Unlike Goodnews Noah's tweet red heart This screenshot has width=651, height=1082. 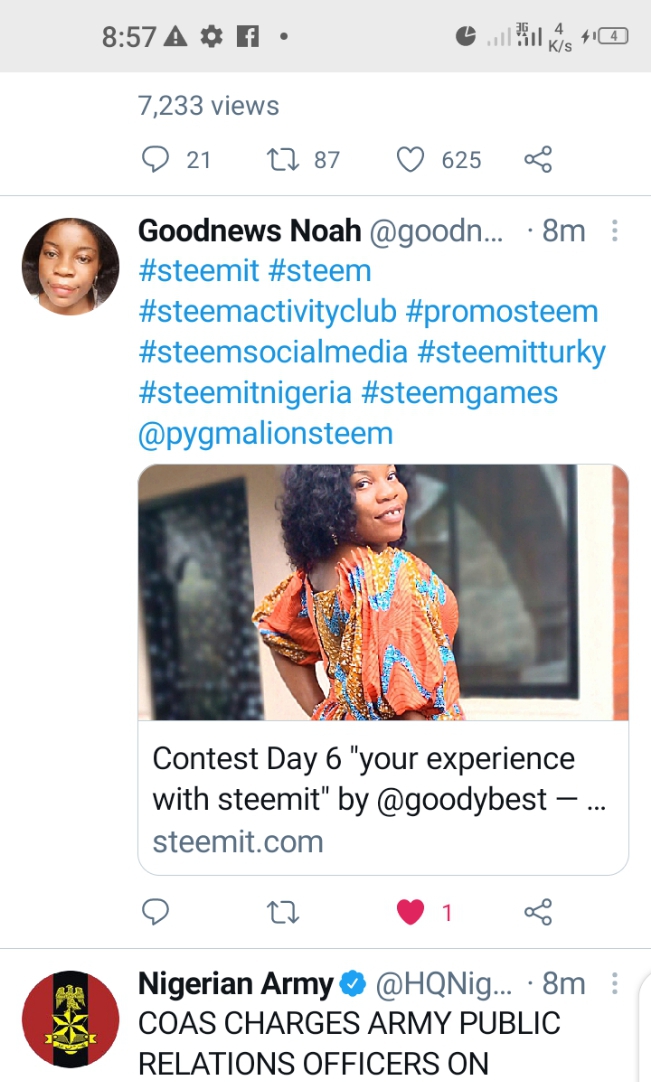(x=410, y=912)
